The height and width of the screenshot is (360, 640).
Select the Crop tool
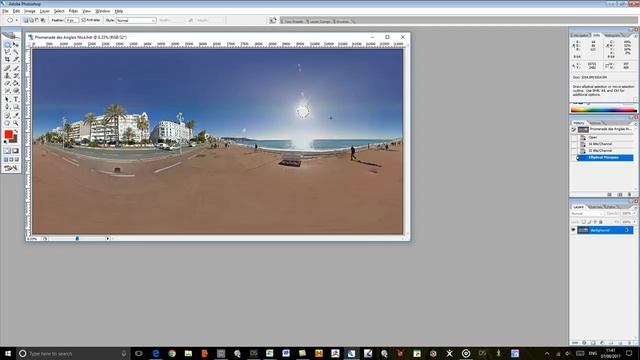(7, 60)
